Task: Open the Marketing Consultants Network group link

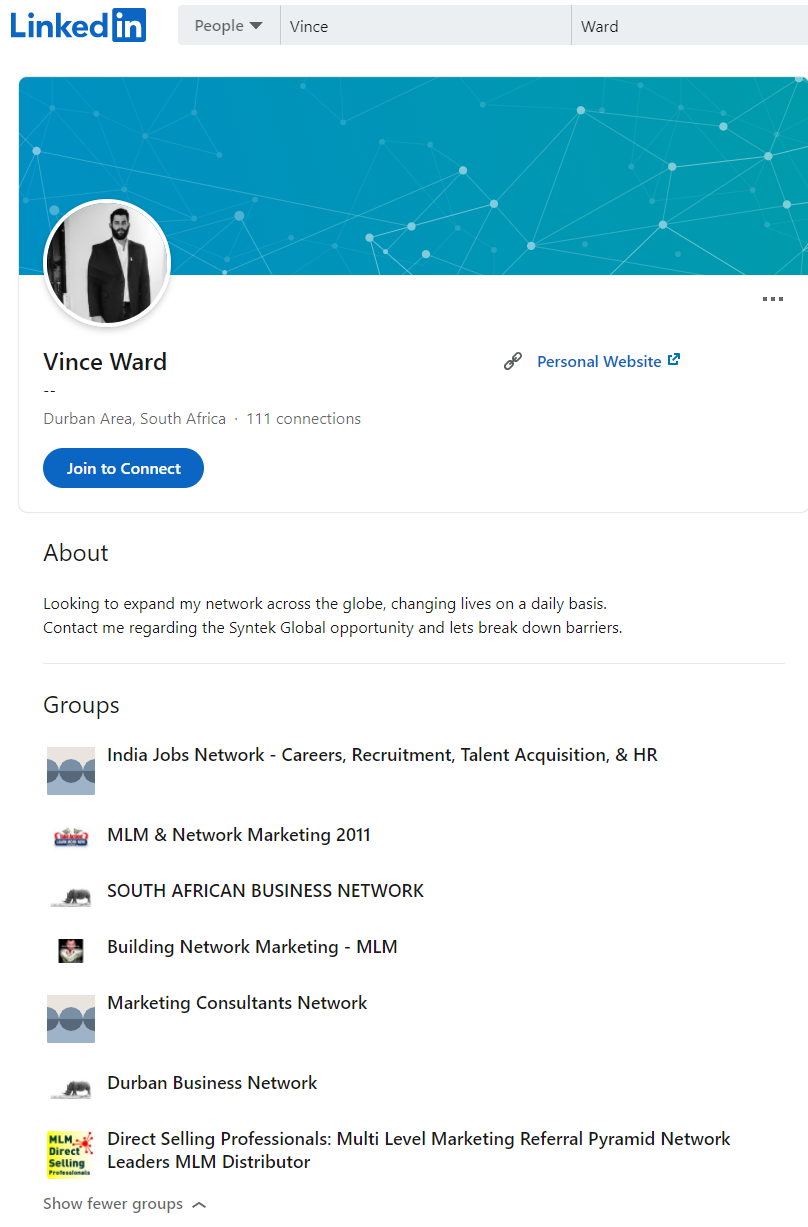Action: [x=237, y=1003]
